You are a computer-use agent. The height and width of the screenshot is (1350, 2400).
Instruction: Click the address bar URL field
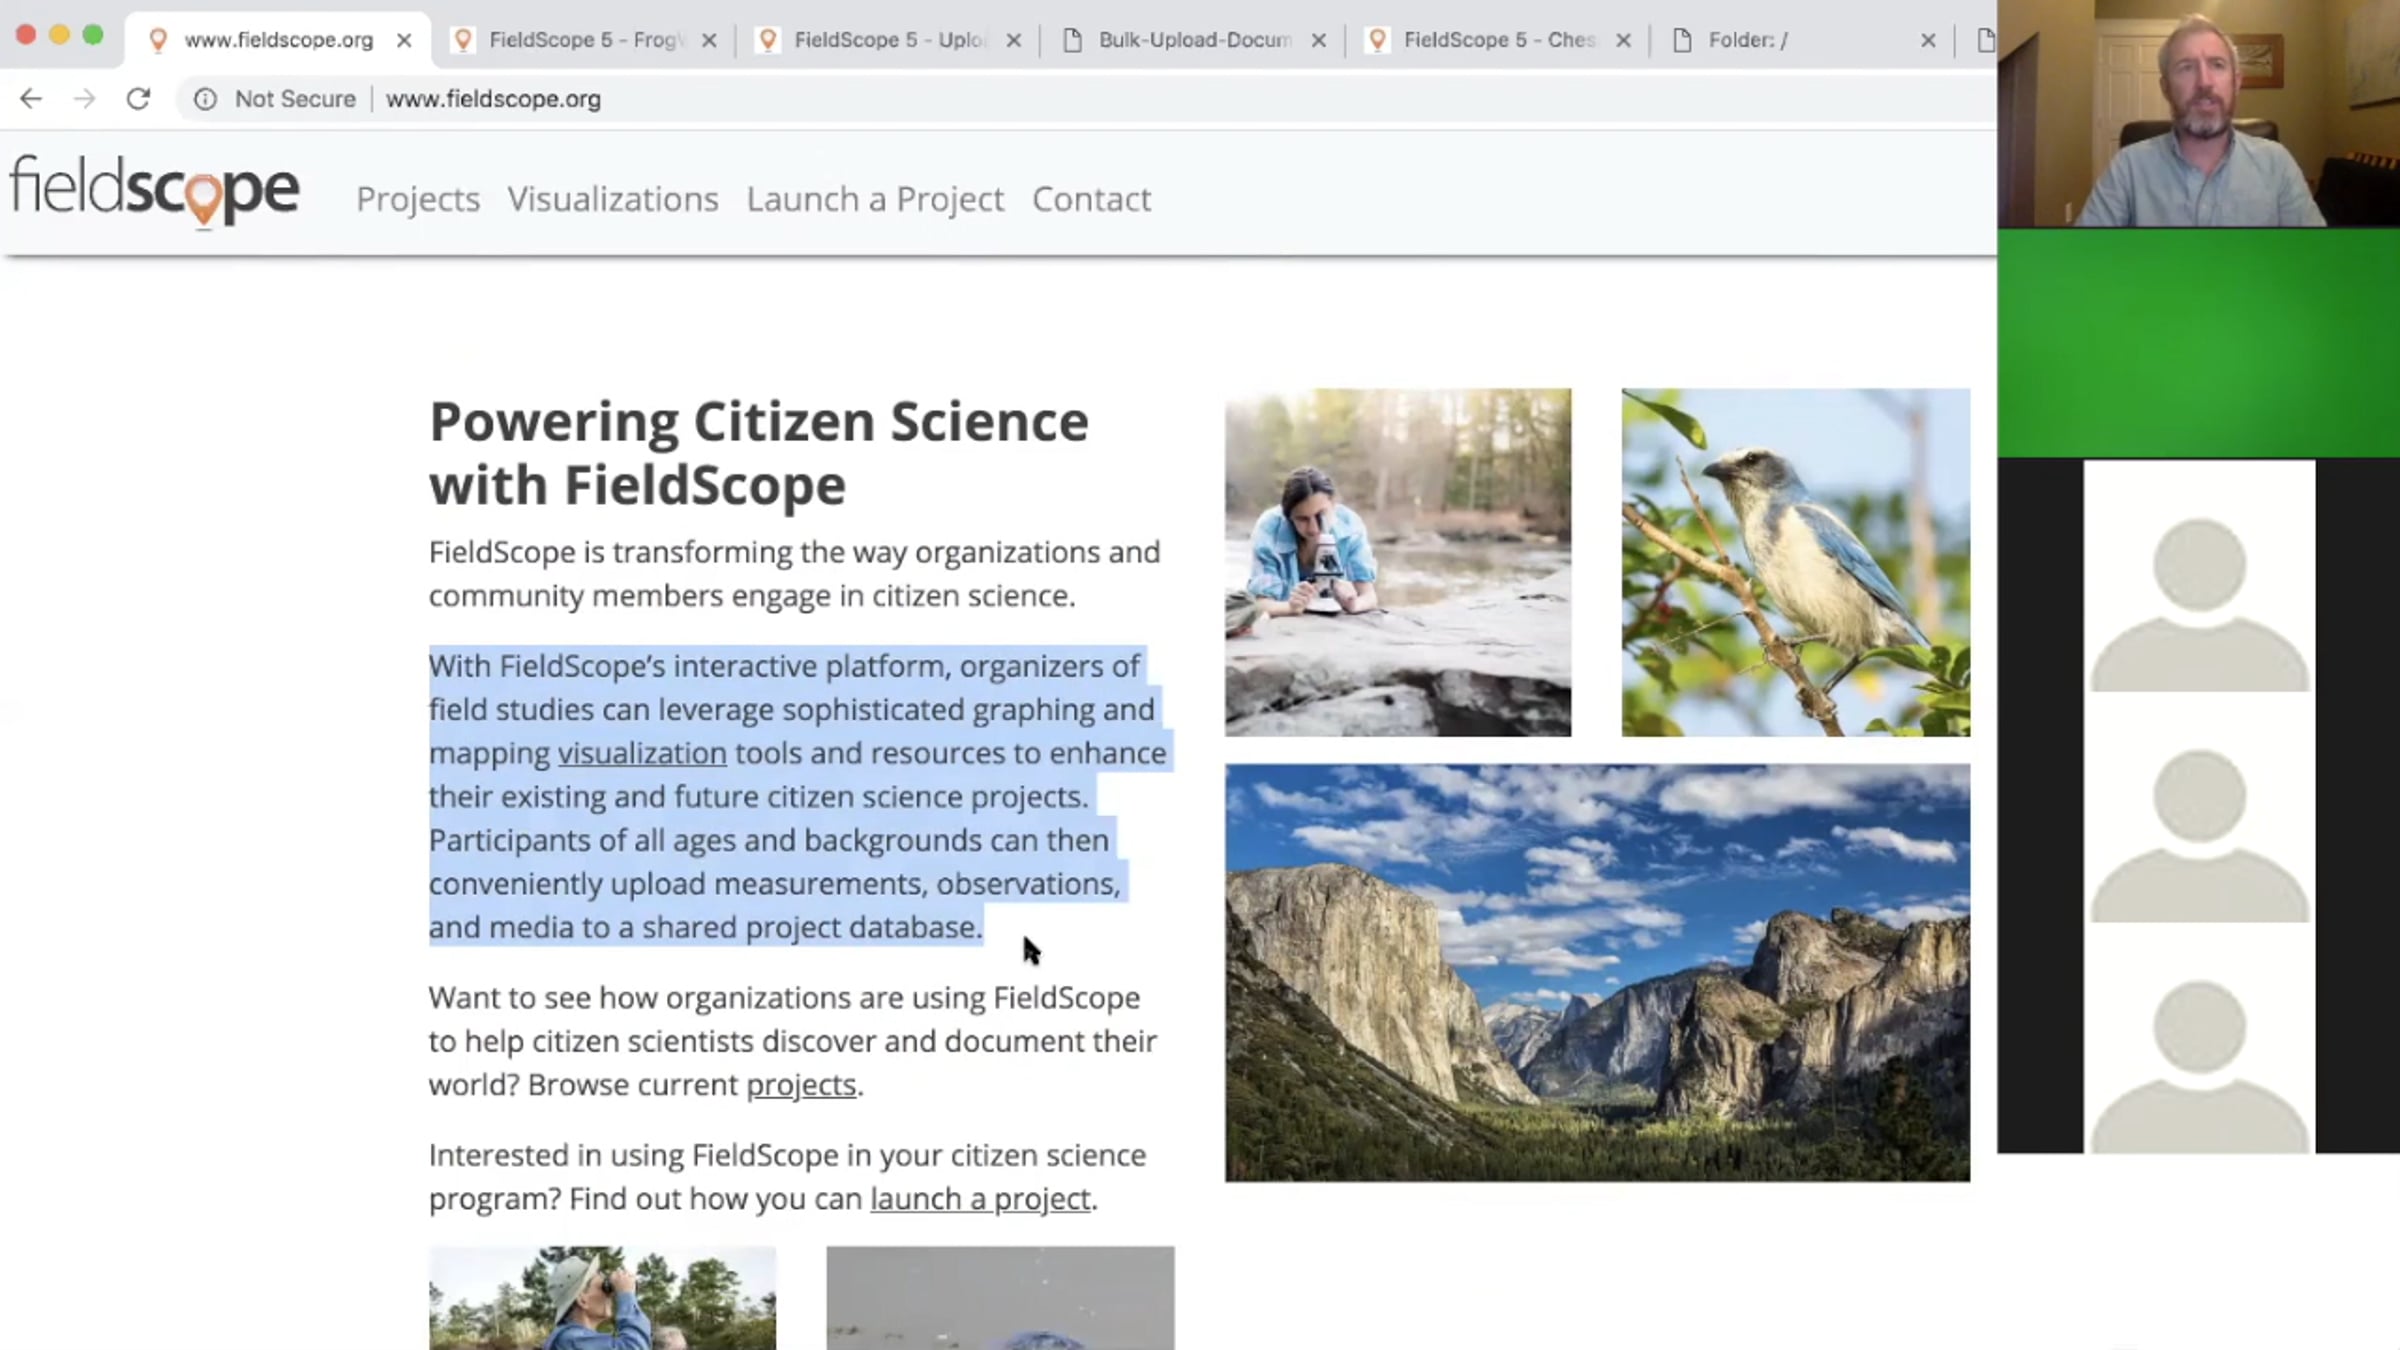[x=900, y=99]
